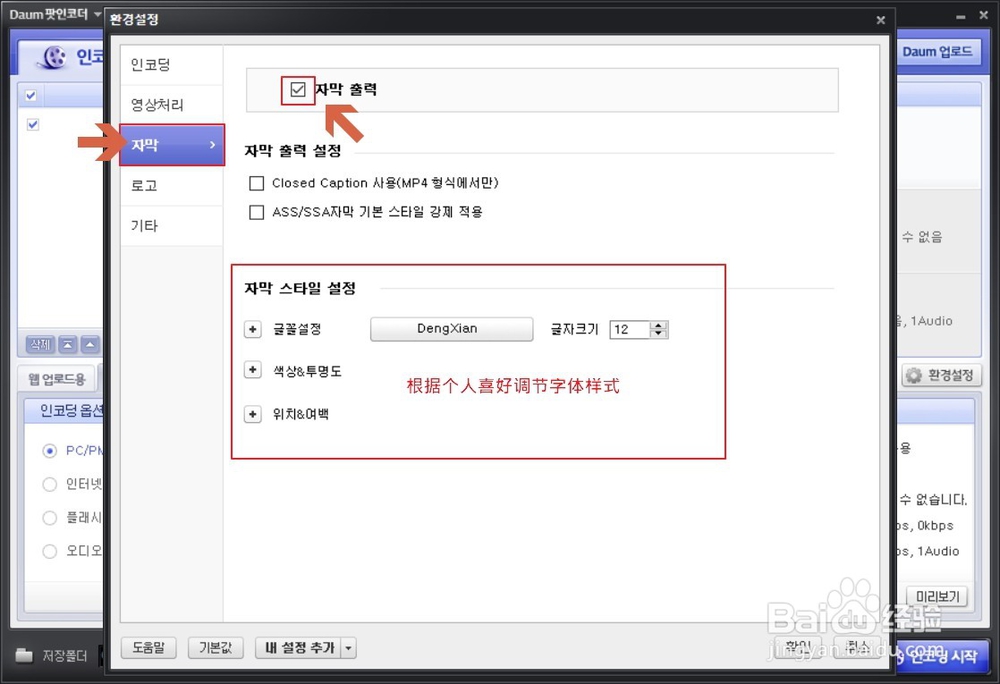Switch to the 인코딩 tab
1000x684 pixels.
[153, 63]
